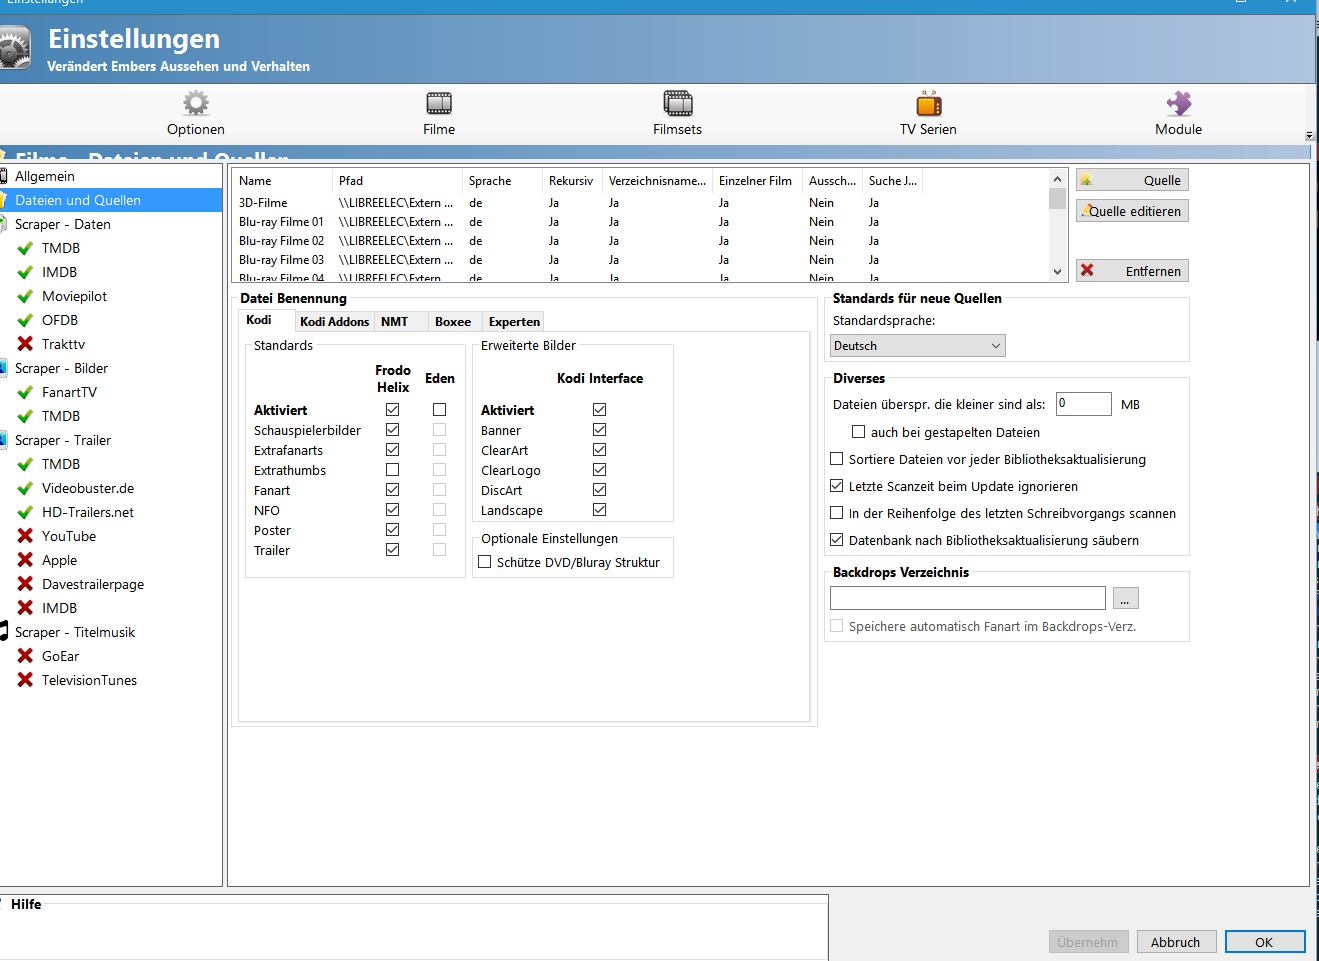1319x961 pixels.
Task: Select Scraper - Daten in sidebar
Action: (63, 224)
